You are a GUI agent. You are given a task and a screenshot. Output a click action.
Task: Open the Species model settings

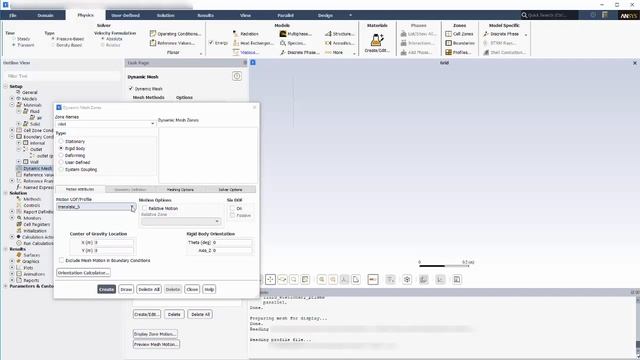coord(292,43)
